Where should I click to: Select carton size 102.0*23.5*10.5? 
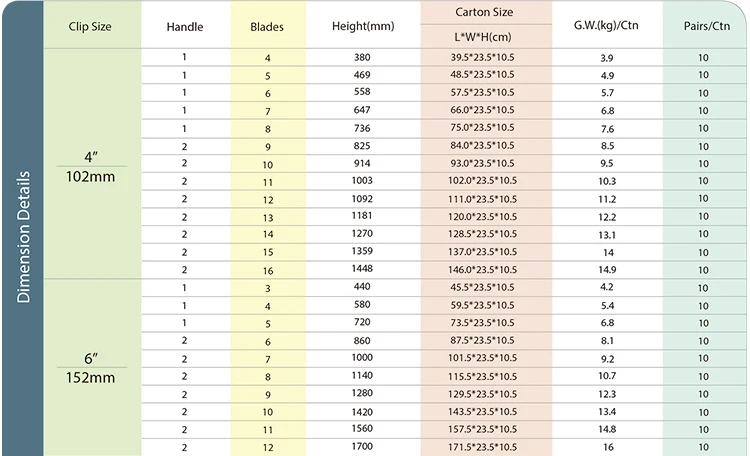[x=482, y=180]
